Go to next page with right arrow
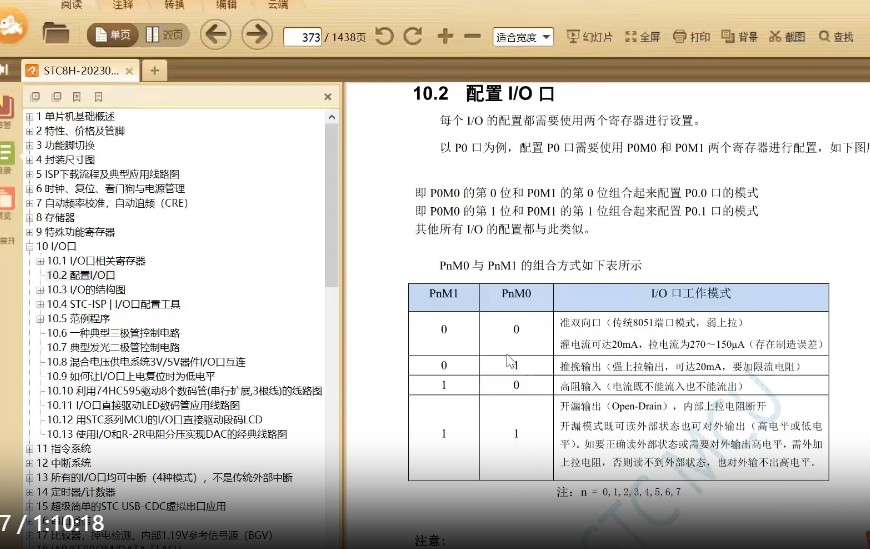Viewport: 870px width, 549px height. click(257, 34)
